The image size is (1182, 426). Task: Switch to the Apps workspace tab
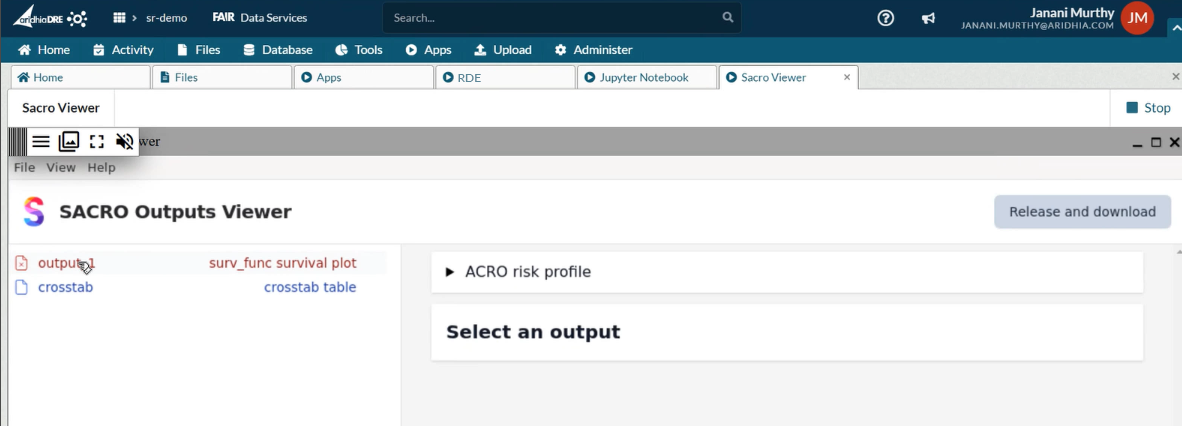click(364, 77)
